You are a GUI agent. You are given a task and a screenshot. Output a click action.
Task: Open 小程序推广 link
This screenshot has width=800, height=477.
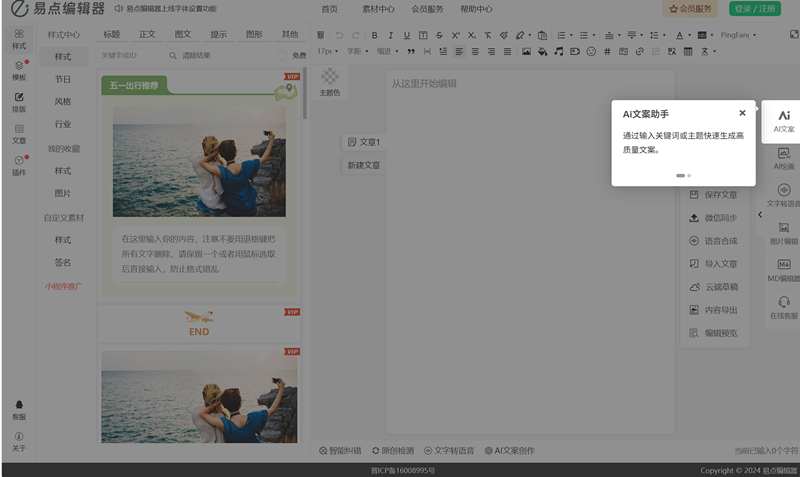coord(63,287)
